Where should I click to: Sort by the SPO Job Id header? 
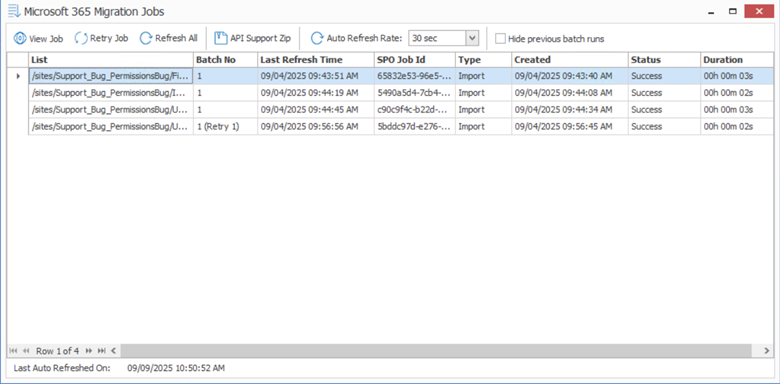pos(415,60)
